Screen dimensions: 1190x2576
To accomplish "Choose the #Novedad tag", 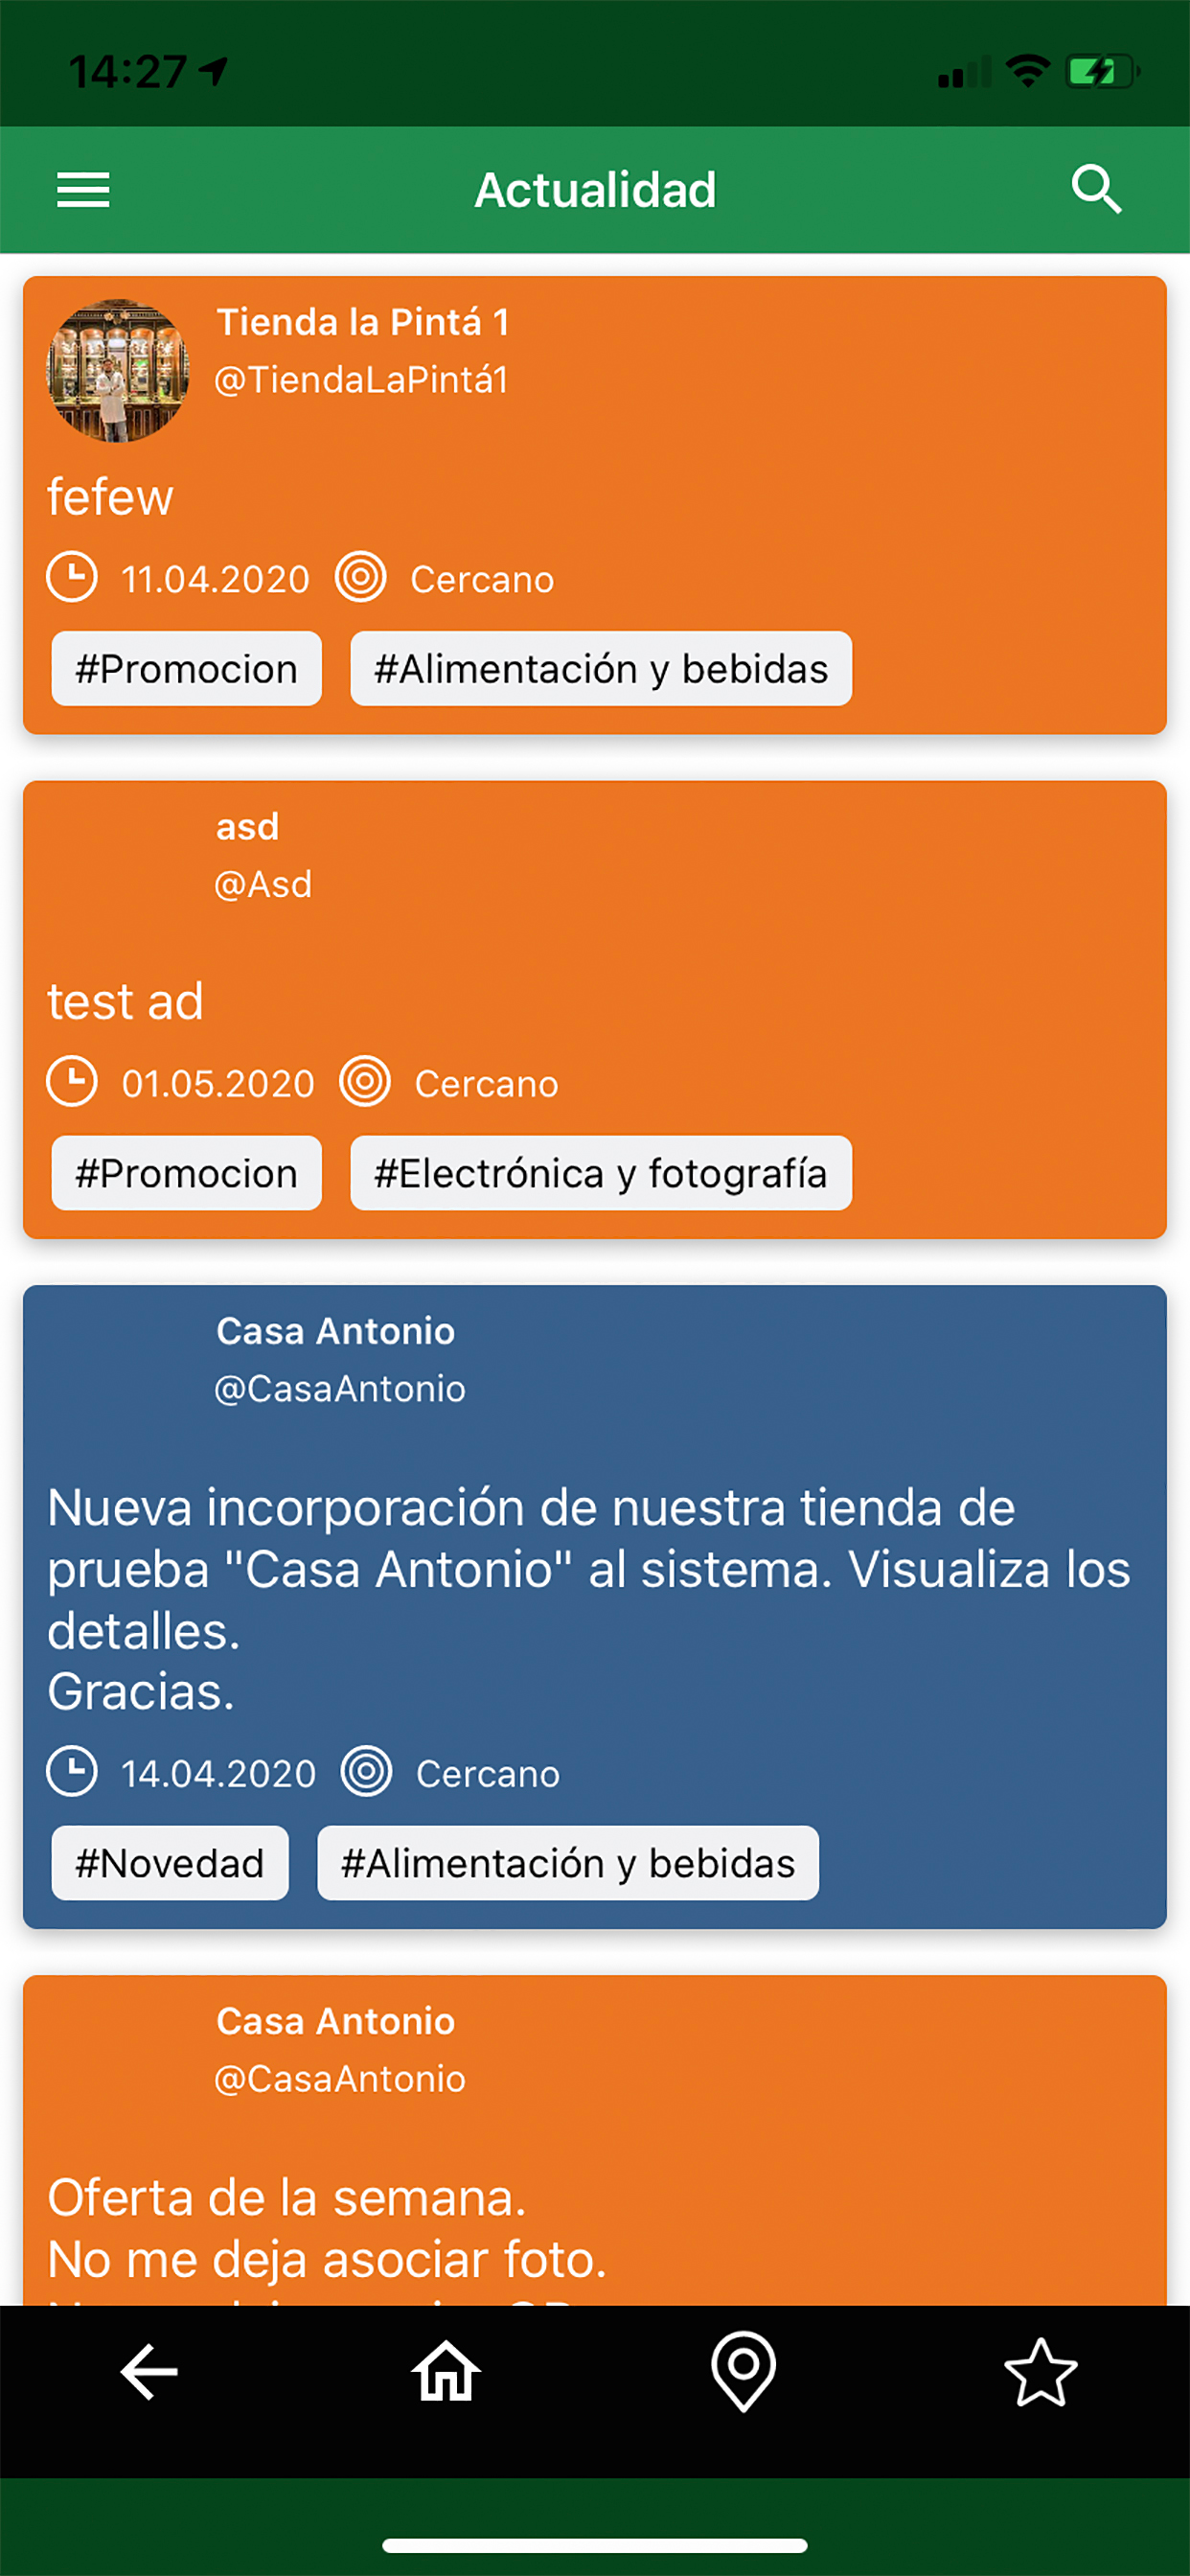I will [170, 1863].
